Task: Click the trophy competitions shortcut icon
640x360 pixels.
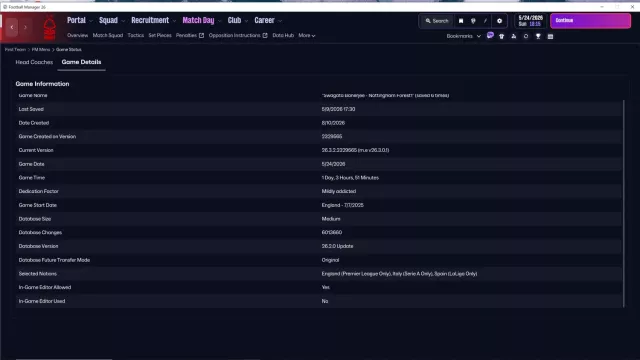Action: (x=538, y=36)
